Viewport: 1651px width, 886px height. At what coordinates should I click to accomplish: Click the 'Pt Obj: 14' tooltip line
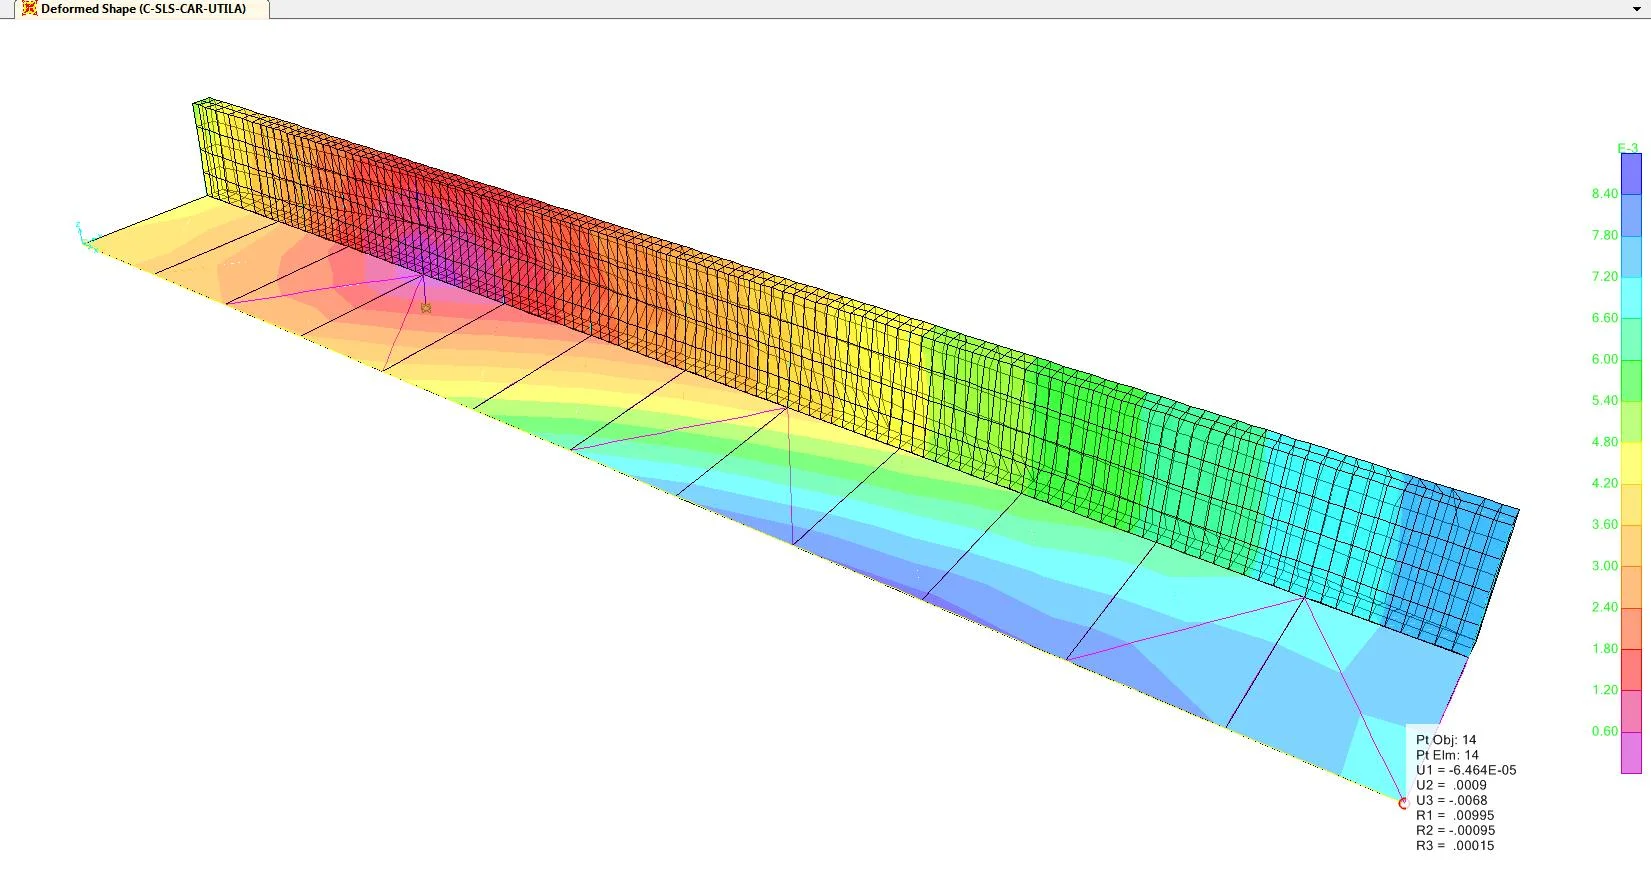point(1446,740)
